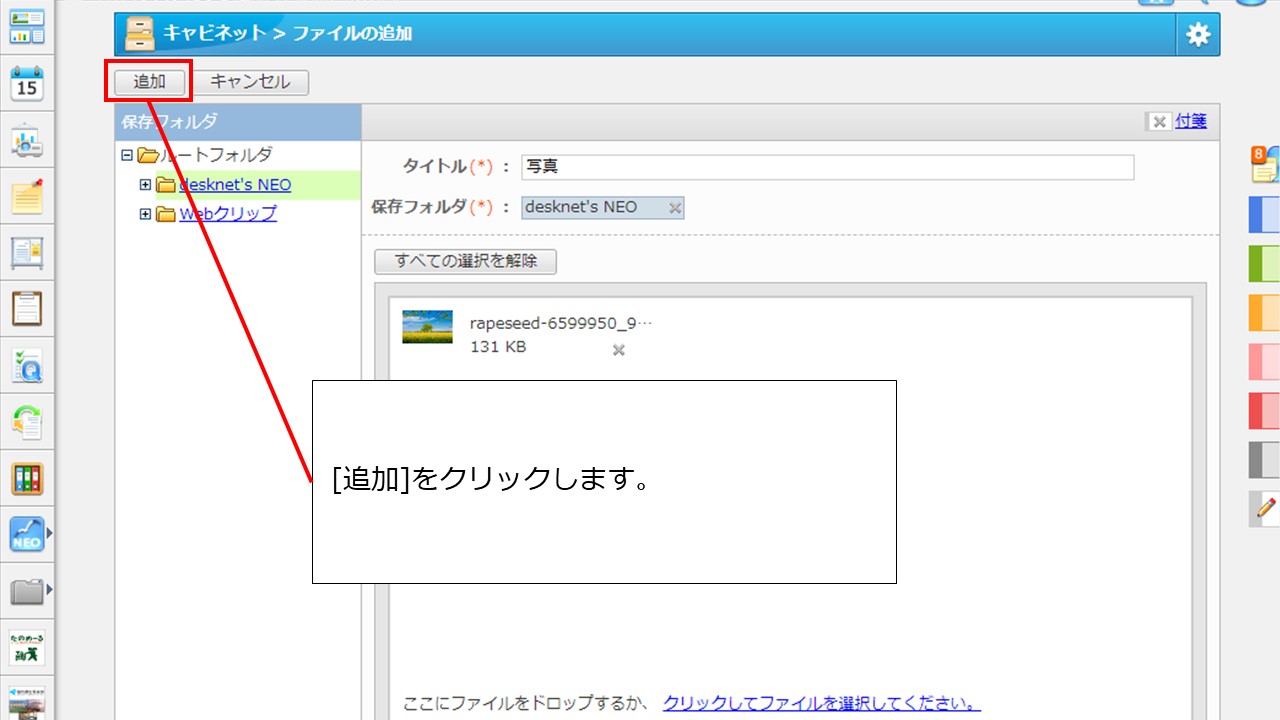The image size is (1280, 720).
Task: Click the sticky notes icon with badge 8
Action: tap(1264, 164)
